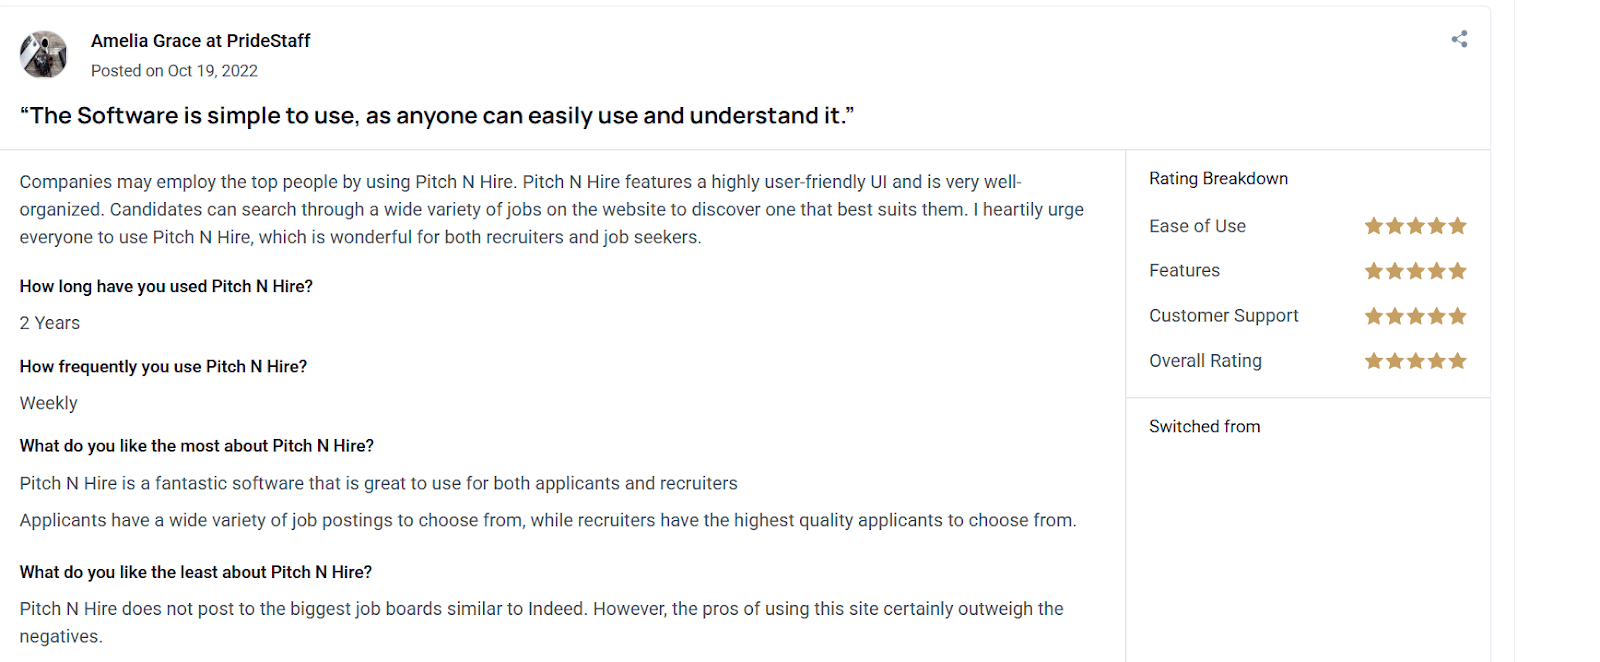Screen dimensions: 1600x662
Task: Click the first star of Overall Rating
Action: [1374, 361]
